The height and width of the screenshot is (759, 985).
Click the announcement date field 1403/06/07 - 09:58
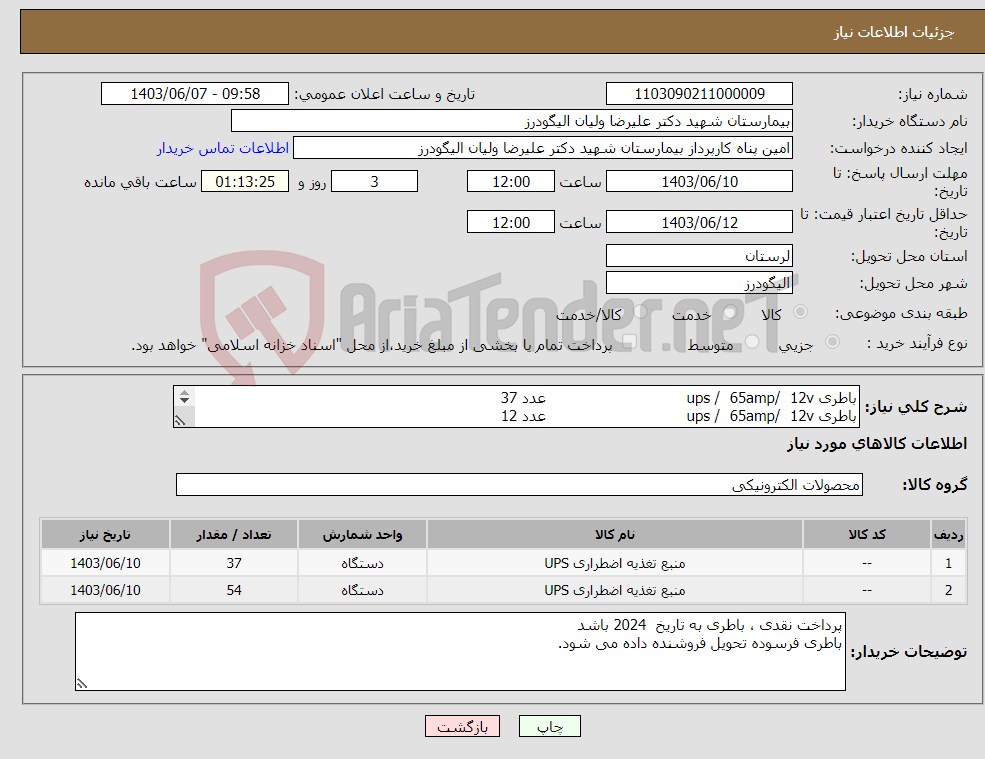195,94
